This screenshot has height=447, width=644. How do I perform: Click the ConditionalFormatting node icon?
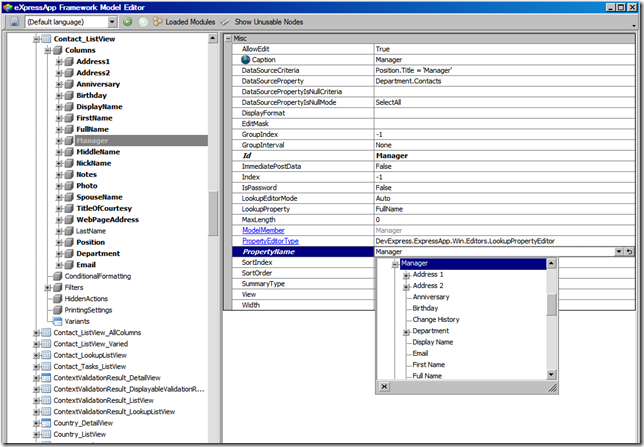pos(58,276)
